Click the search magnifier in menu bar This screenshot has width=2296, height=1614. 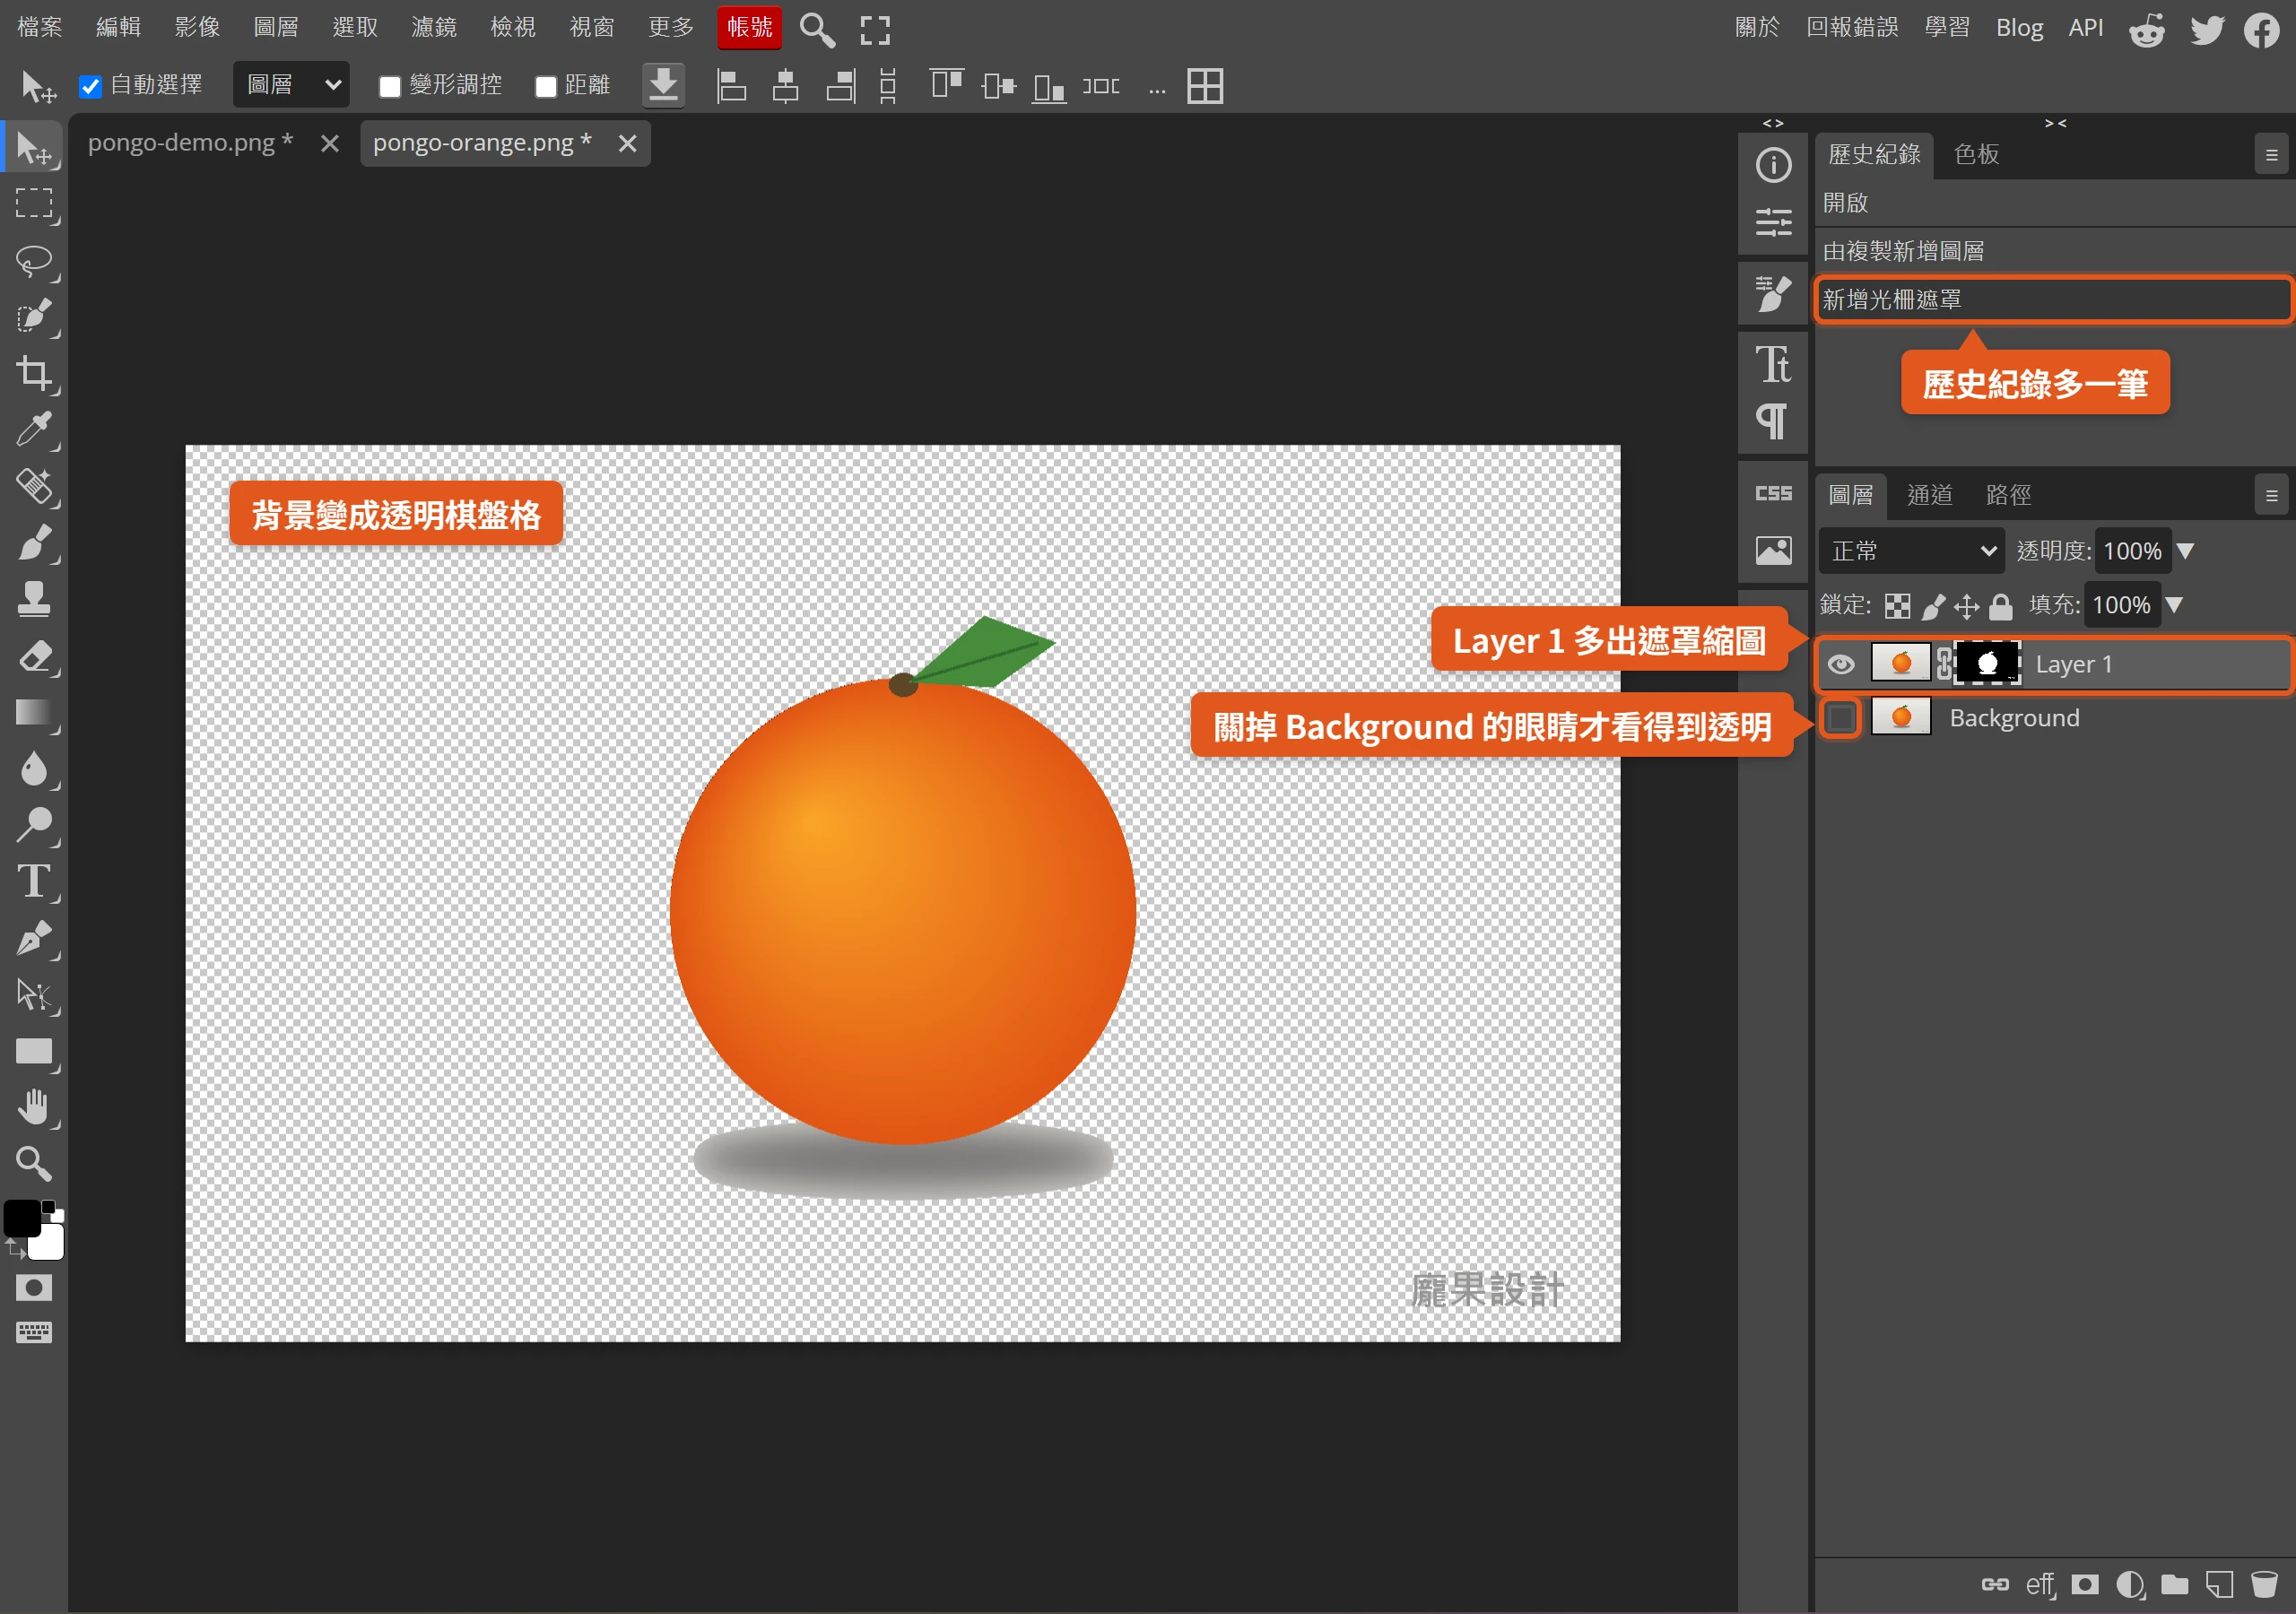[x=817, y=30]
